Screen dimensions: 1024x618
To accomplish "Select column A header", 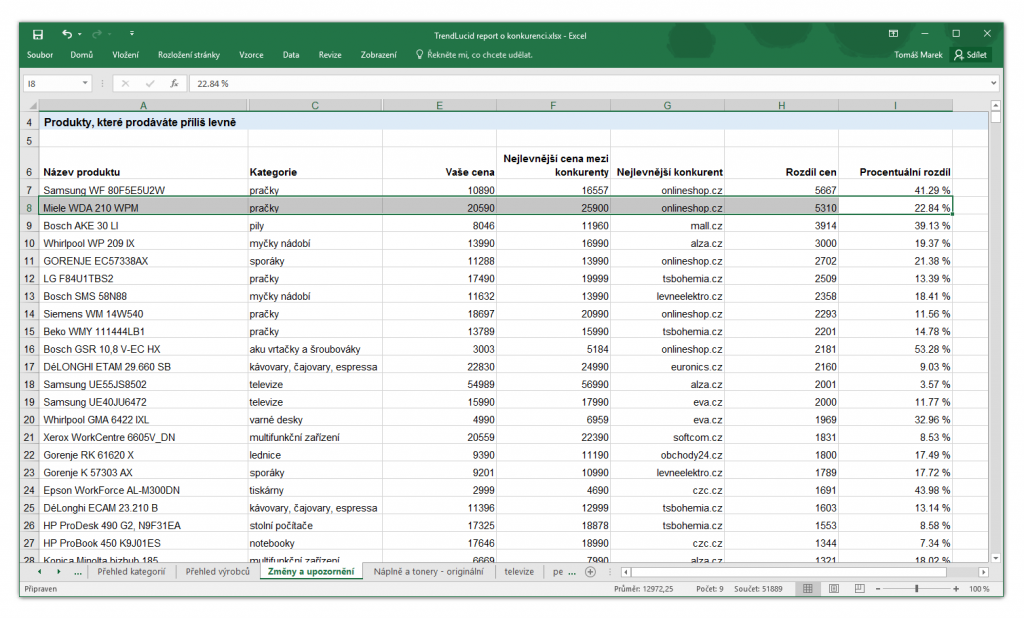I will [x=143, y=105].
